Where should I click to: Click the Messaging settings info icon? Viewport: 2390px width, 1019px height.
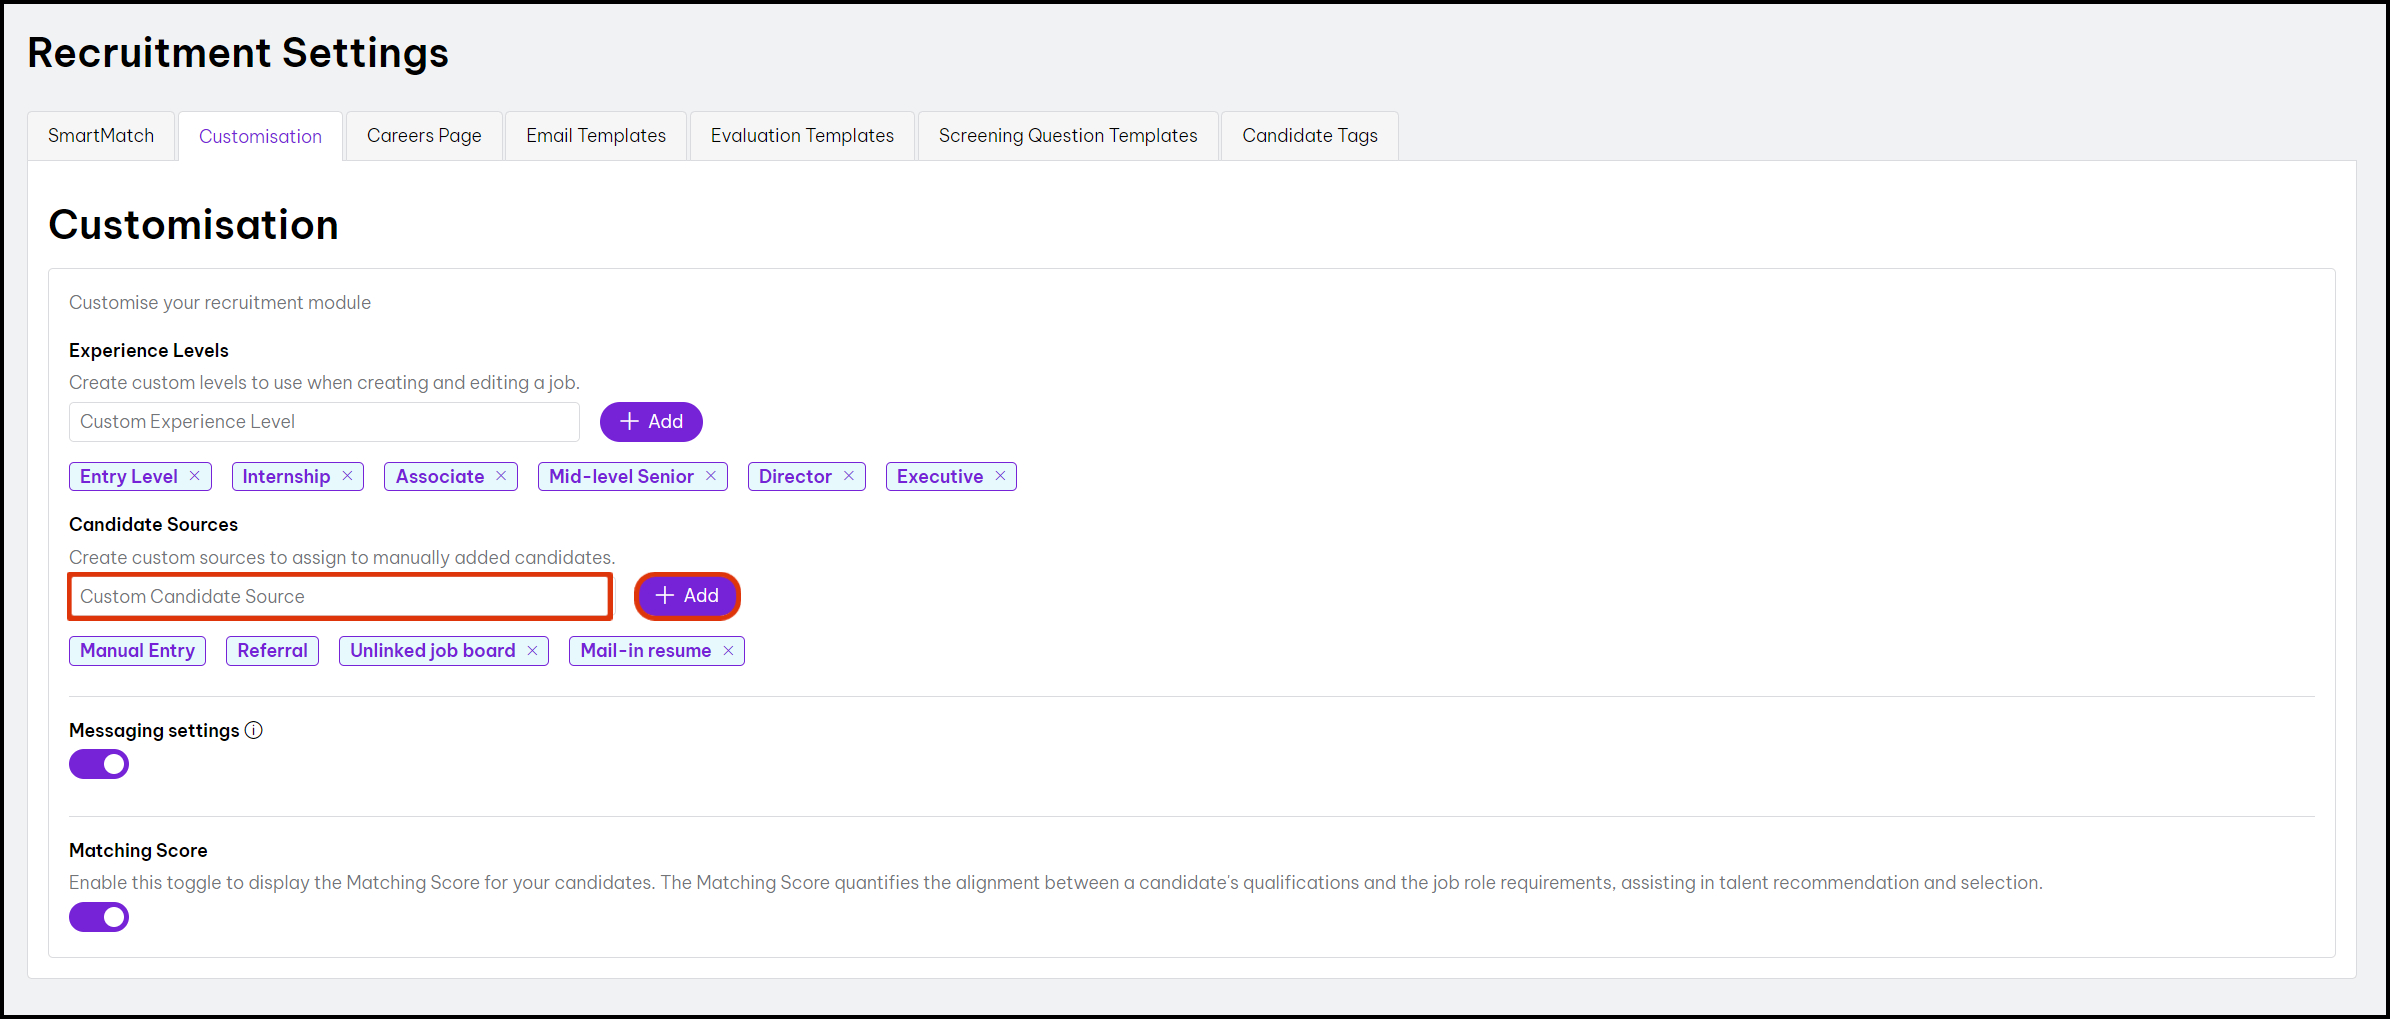[x=254, y=730]
